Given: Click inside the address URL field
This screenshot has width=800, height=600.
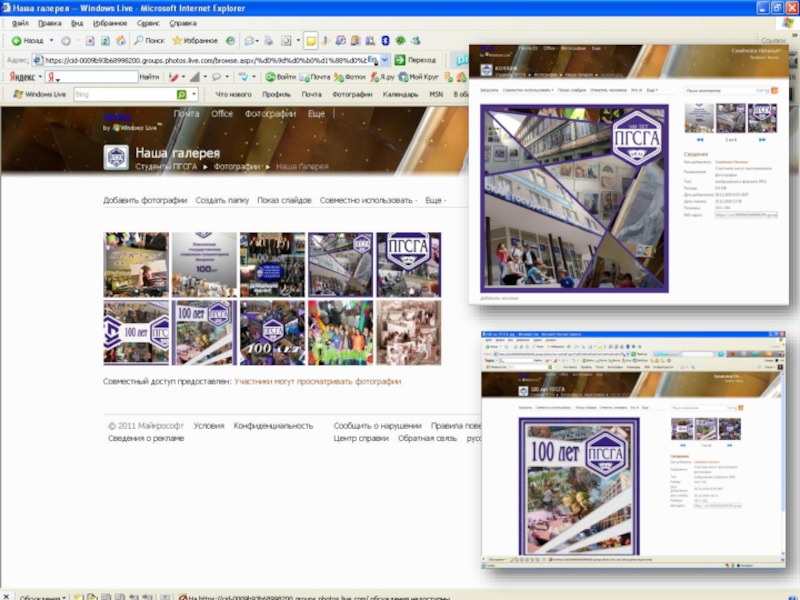Looking at the screenshot, I should coord(204,60).
